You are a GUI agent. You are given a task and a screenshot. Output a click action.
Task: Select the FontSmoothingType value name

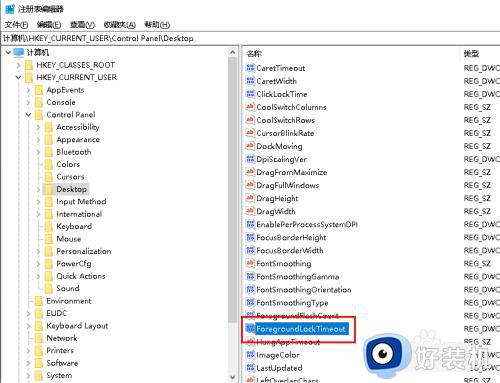tap(292, 303)
